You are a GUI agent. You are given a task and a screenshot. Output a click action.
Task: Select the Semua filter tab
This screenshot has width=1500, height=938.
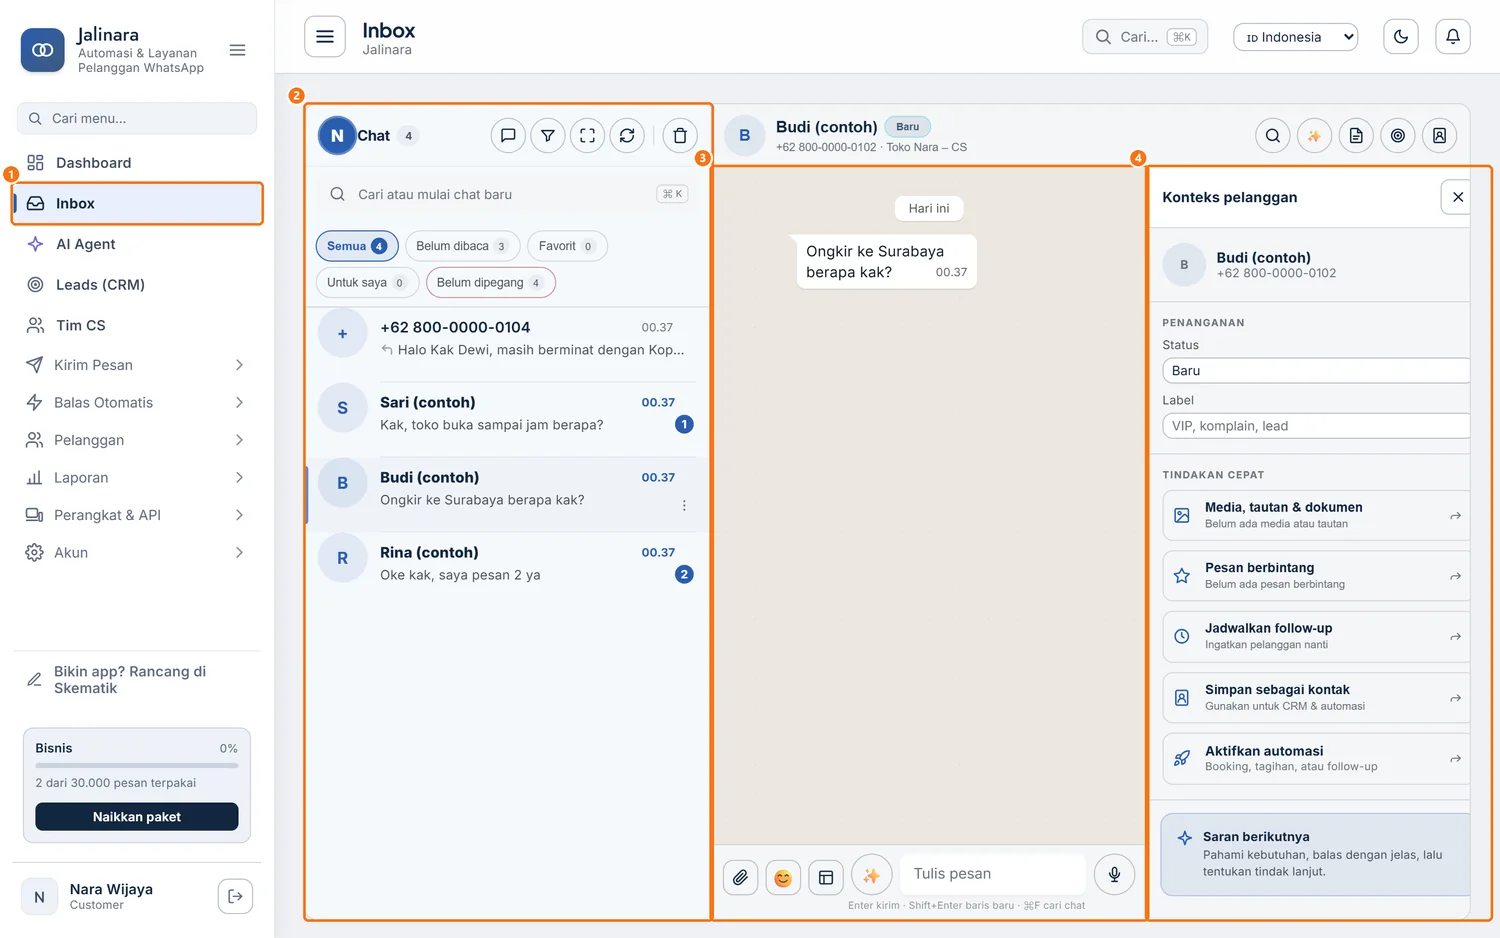click(x=357, y=246)
